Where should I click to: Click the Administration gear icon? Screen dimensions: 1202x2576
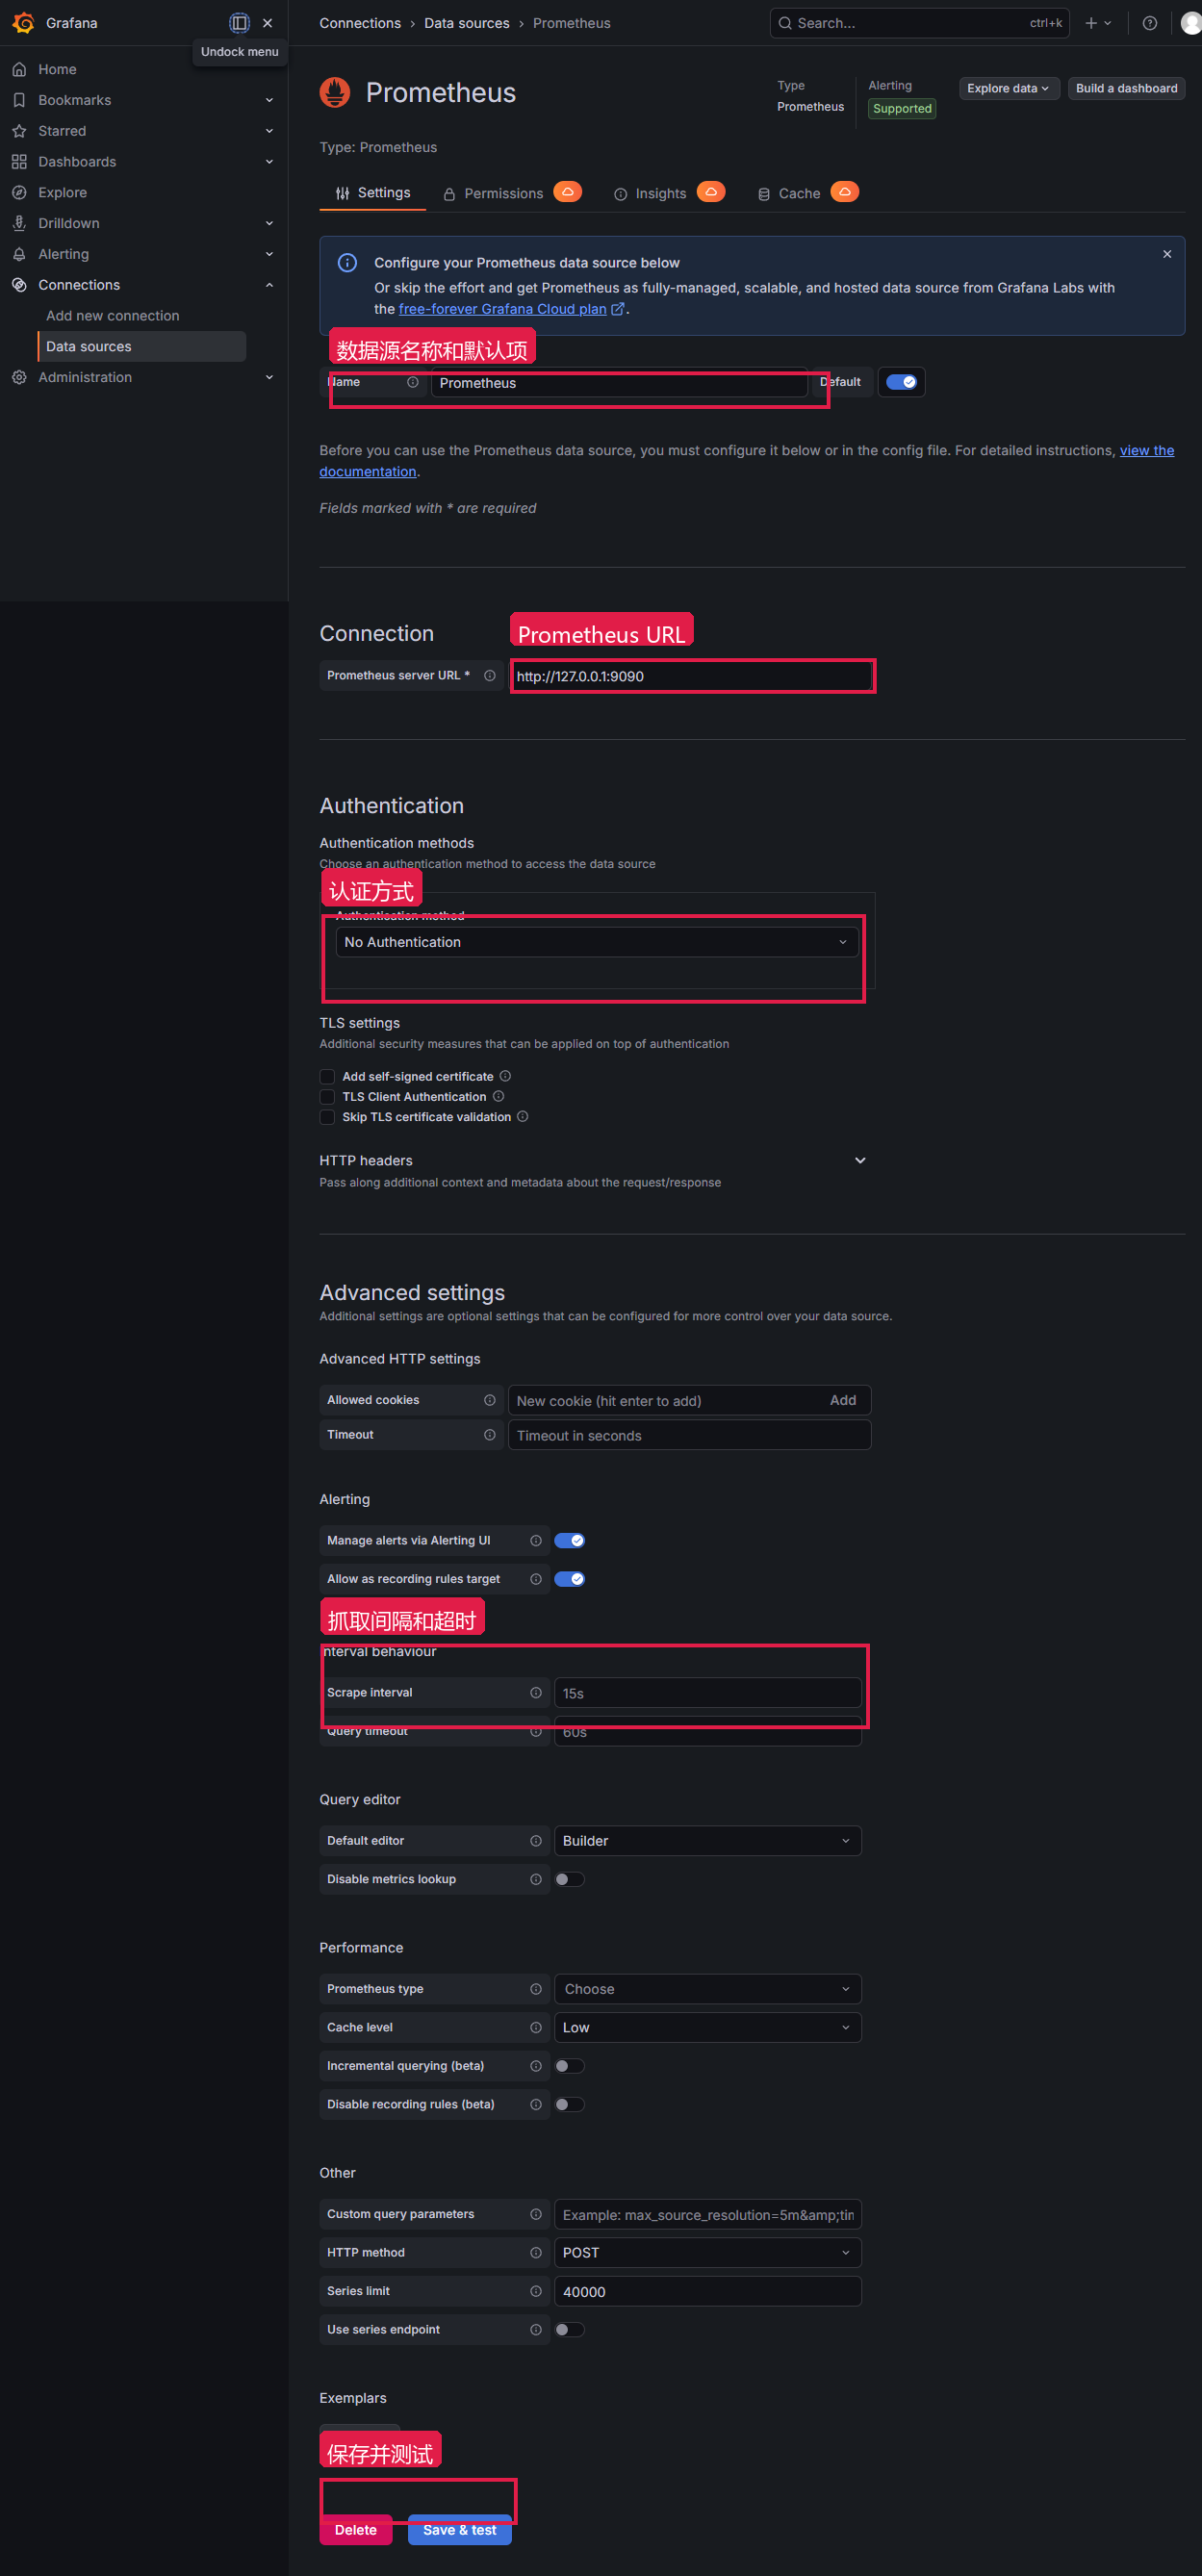pyautogui.click(x=19, y=377)
